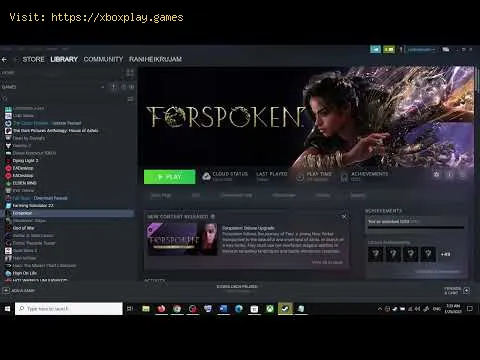Open the Store Page game link

pyautogui.click(x=161, y=196)
